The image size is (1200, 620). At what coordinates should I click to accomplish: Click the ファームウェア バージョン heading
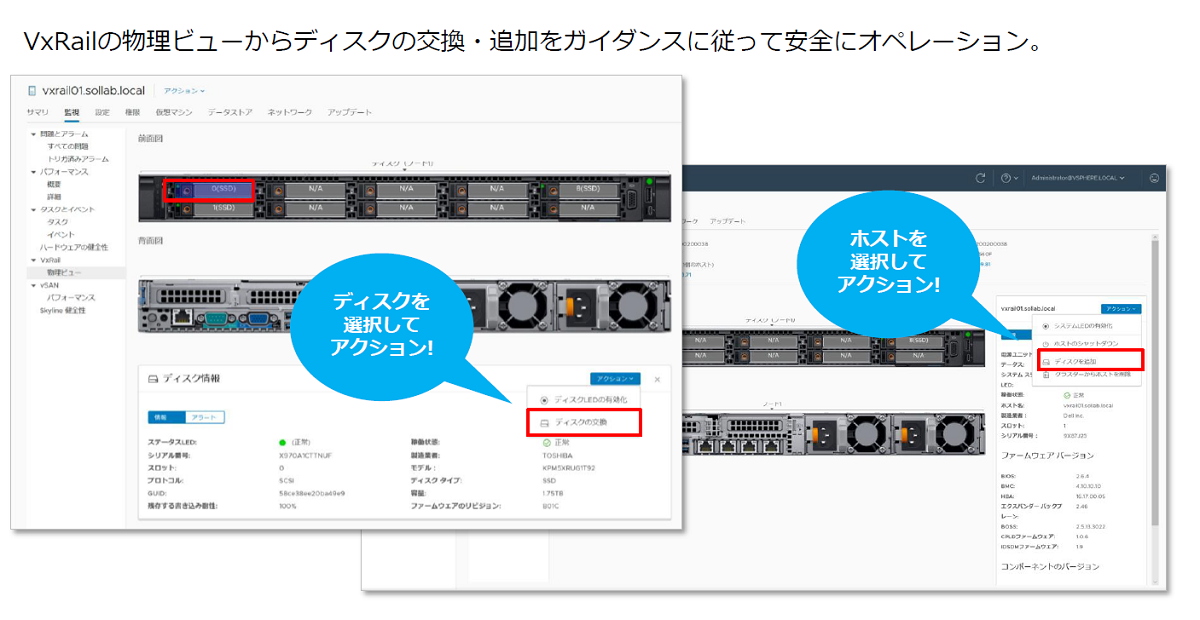(1049, 455)
